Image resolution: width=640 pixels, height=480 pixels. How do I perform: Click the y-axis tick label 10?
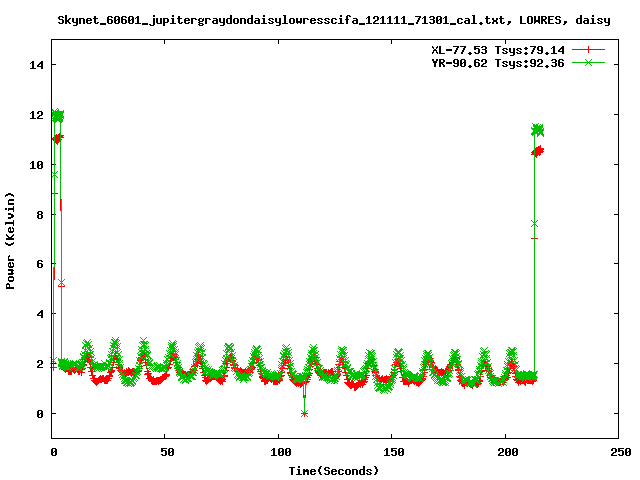36,165
